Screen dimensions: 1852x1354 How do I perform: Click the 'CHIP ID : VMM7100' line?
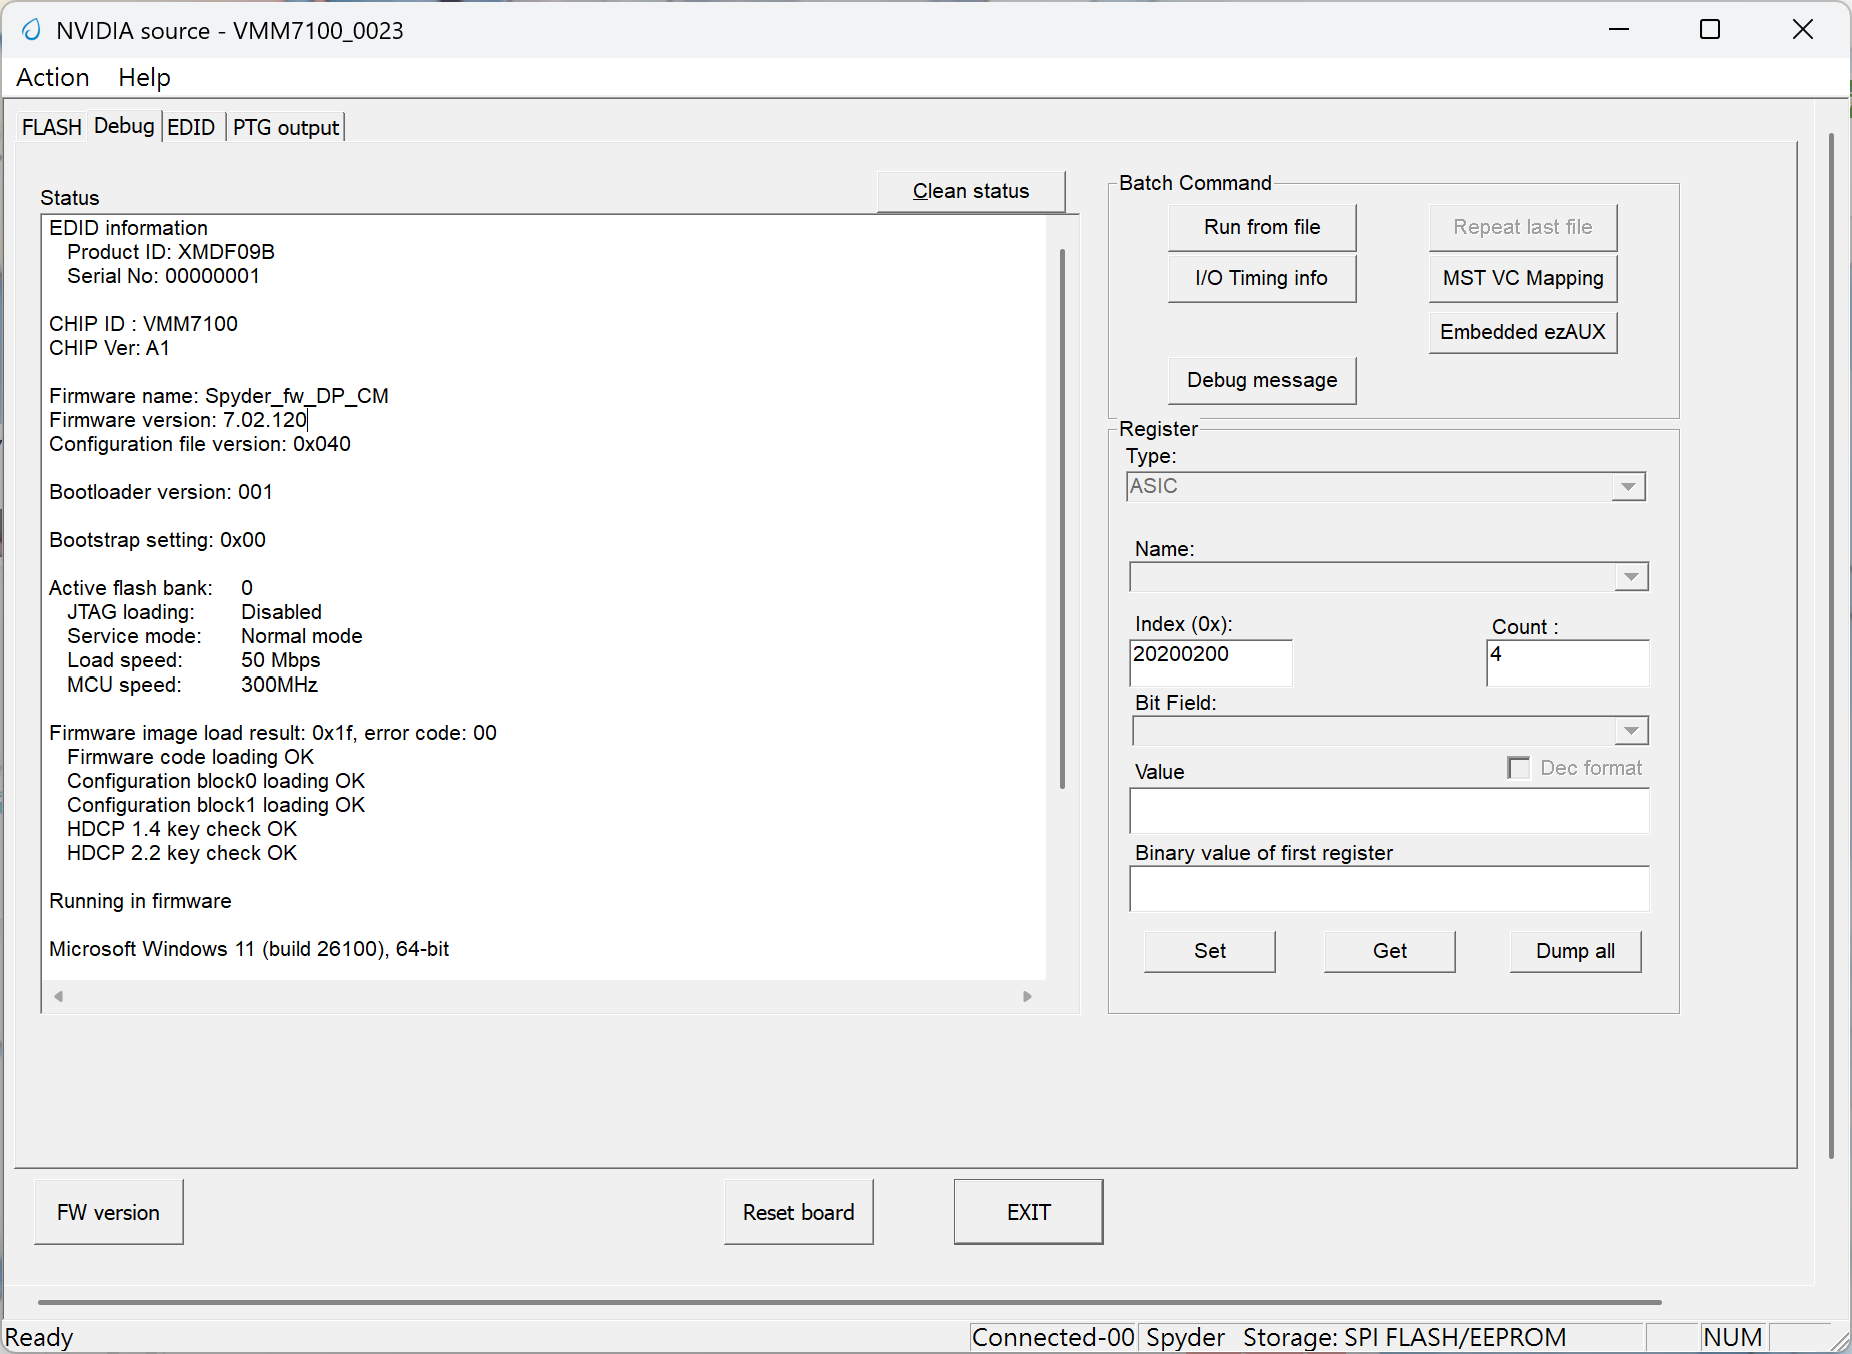[x=143, y=324]
